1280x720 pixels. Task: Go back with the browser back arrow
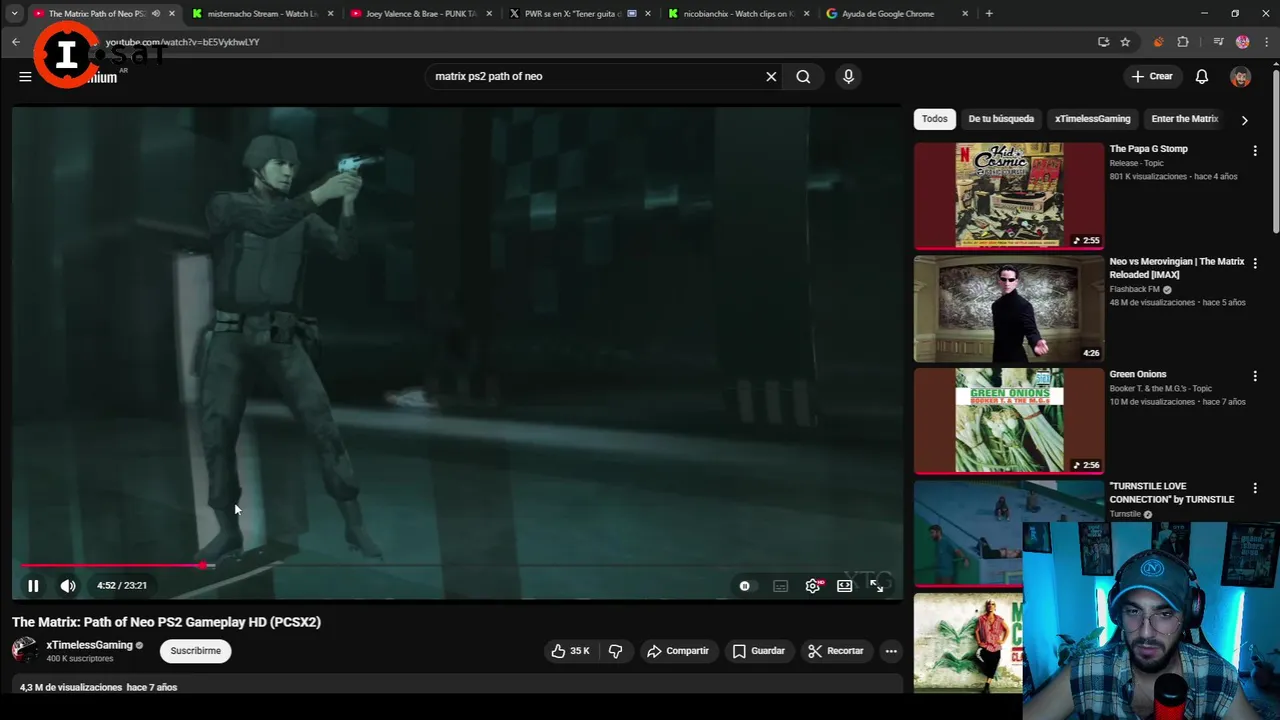[x=16, y=42]
